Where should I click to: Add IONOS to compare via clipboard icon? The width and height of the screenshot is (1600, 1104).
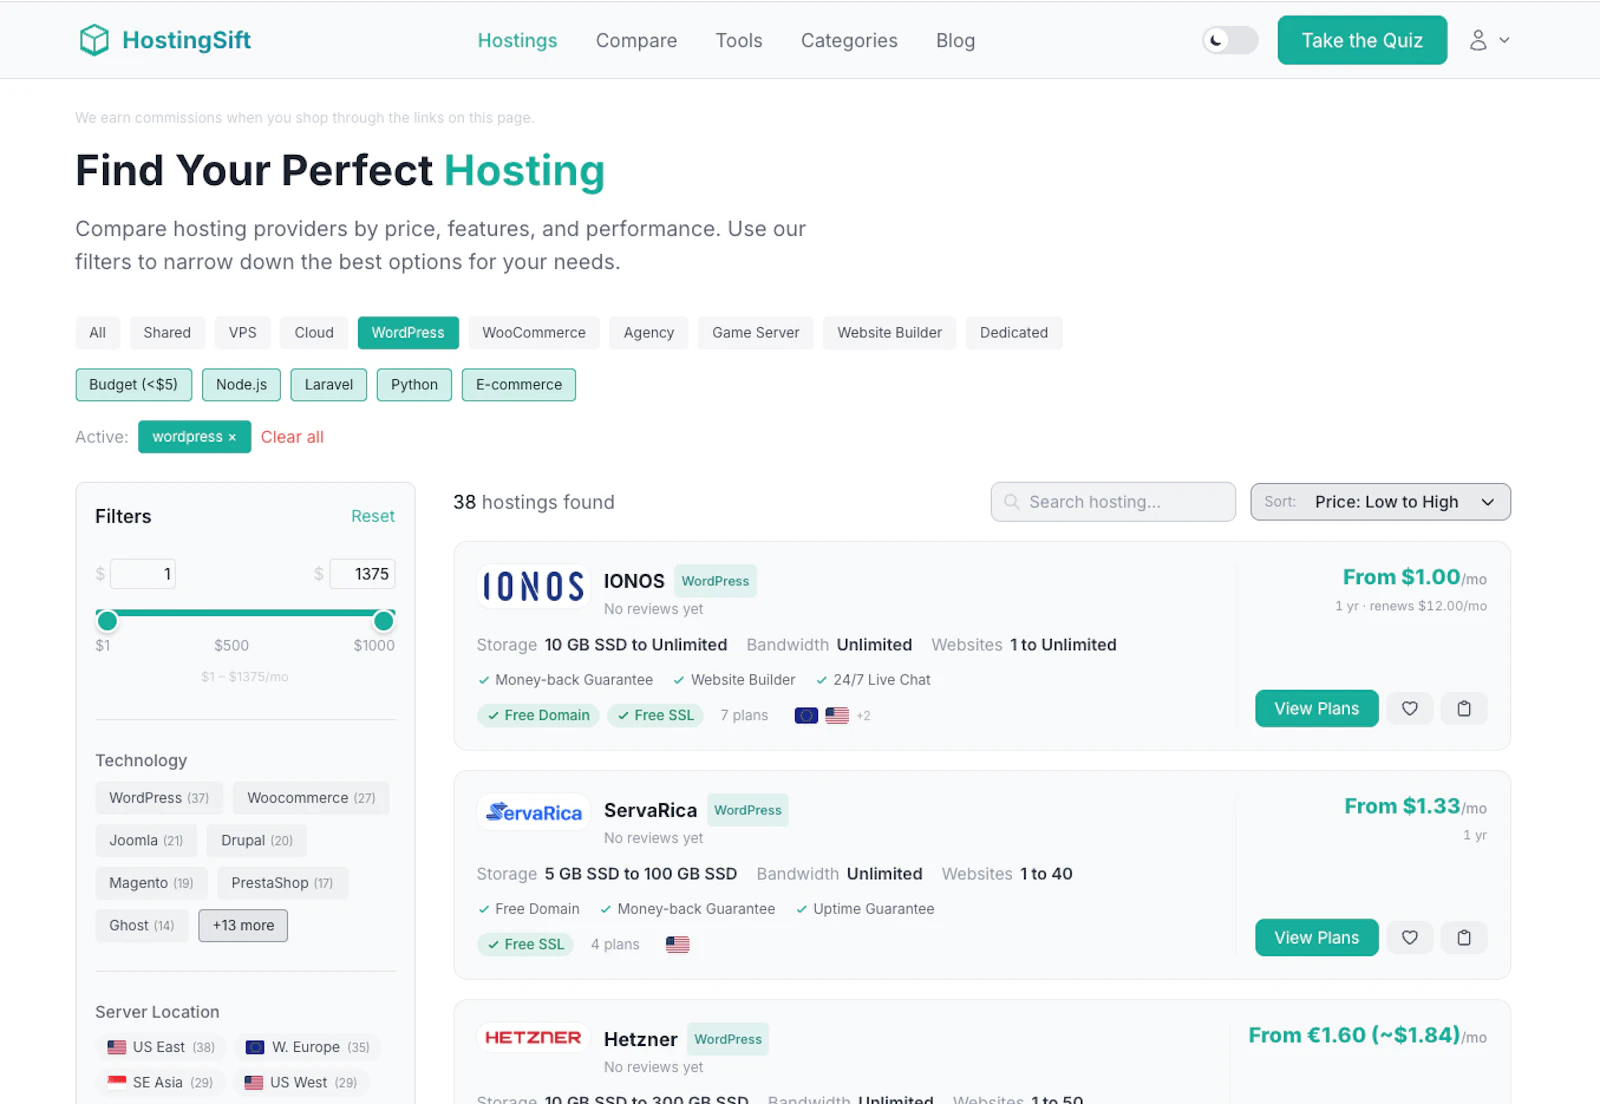(1464, 709)
